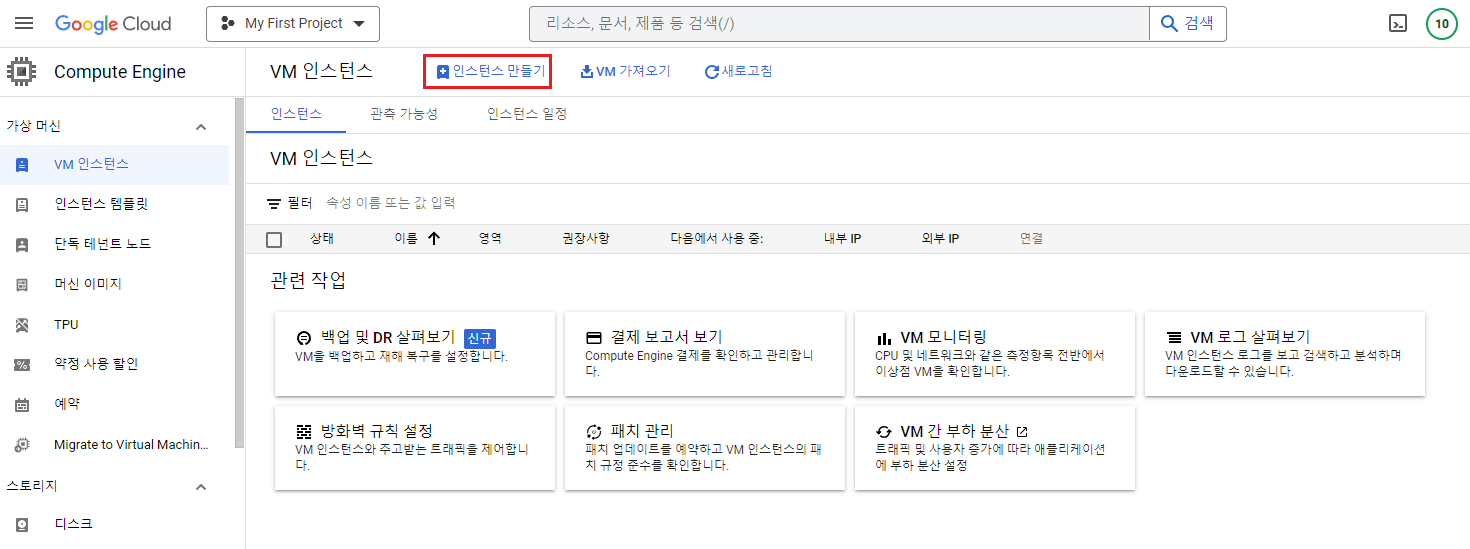Screen dimensions: 1470x549
Task: Switch to the 인스턴스 일정 tab
Action: click(527, 114)
